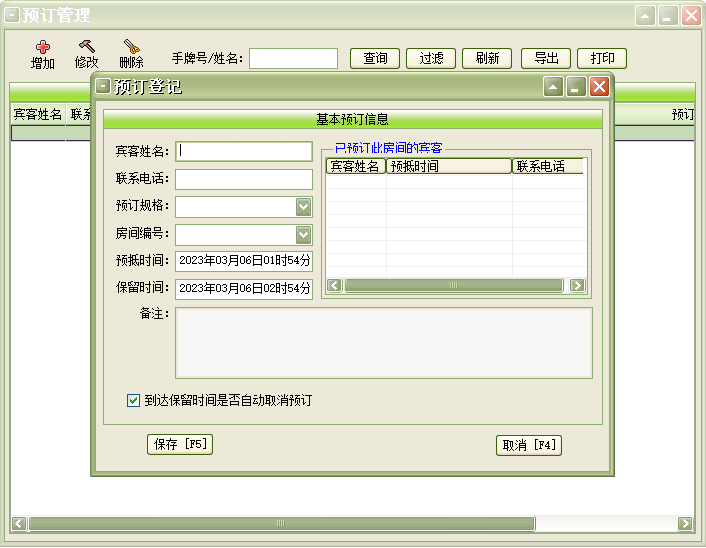Toggle the 到达保留时间是否自动取消预订 checkbox
The width and height of the screenshot is (706, 548).
133,400
